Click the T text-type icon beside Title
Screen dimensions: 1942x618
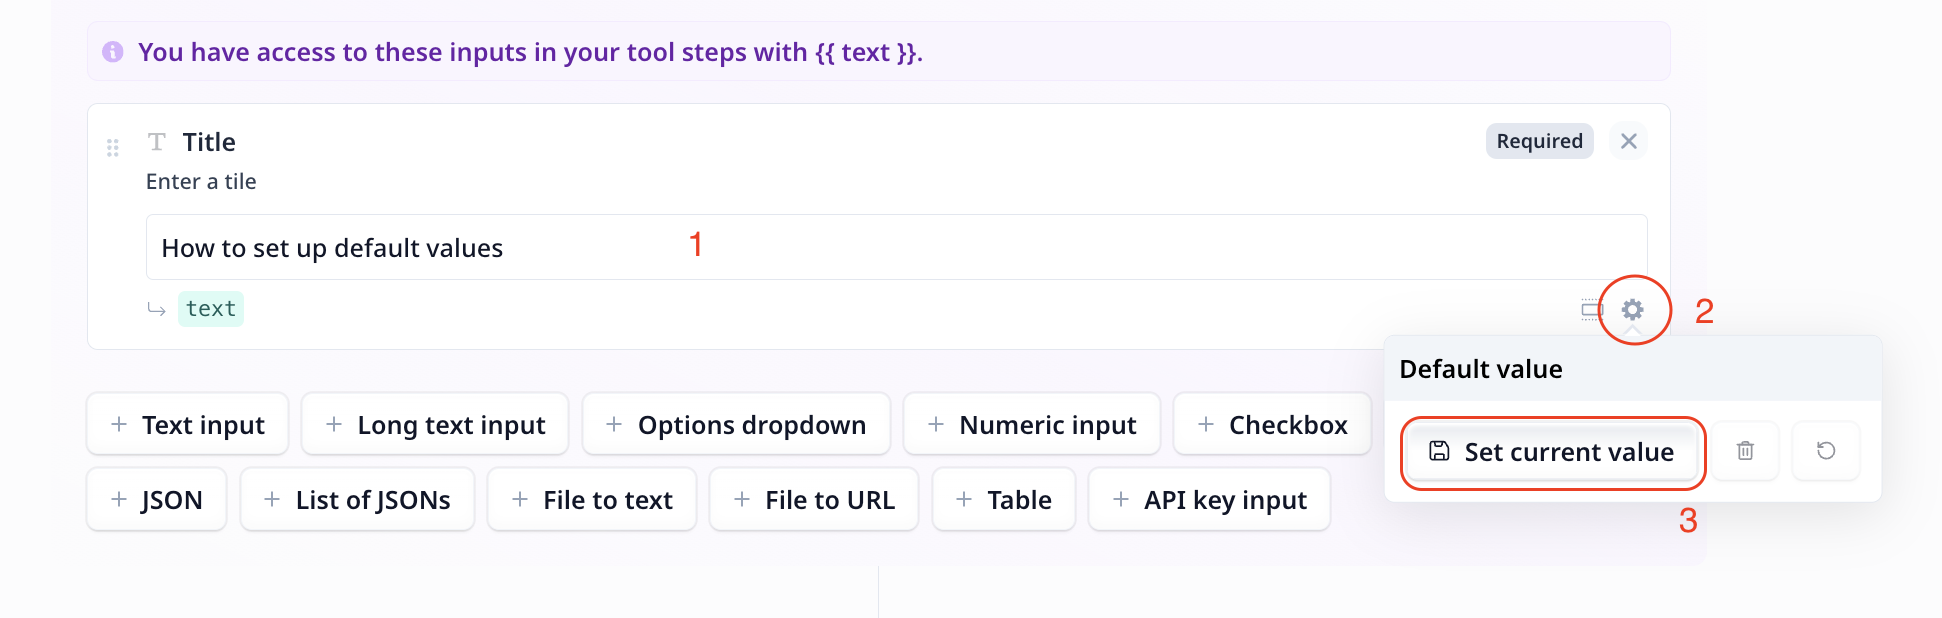pyautogui.click(x=157, y=142)
